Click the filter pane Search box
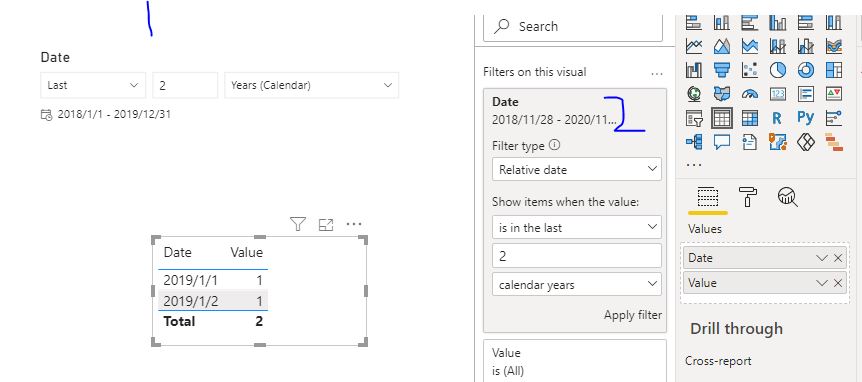The width and height of the screenshot is (862, 382). [573, 26]
